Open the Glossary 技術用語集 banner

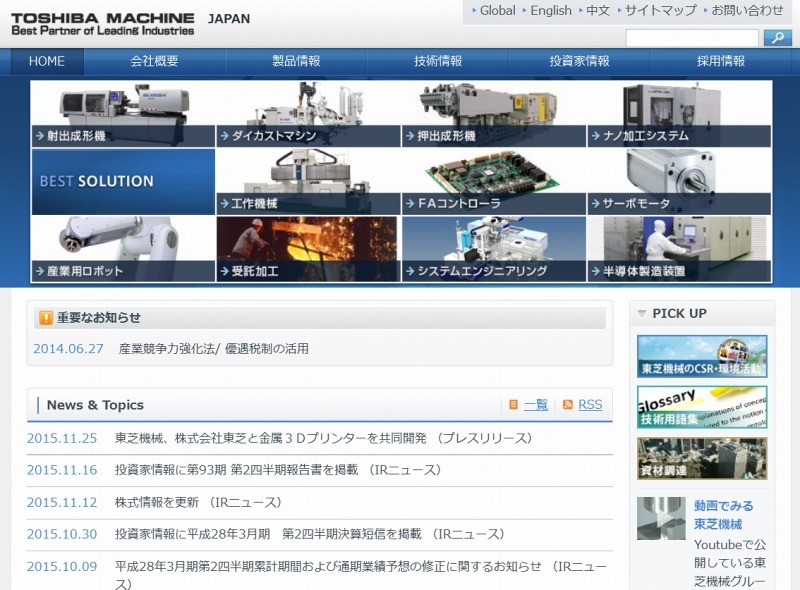(x=702, y=407)
